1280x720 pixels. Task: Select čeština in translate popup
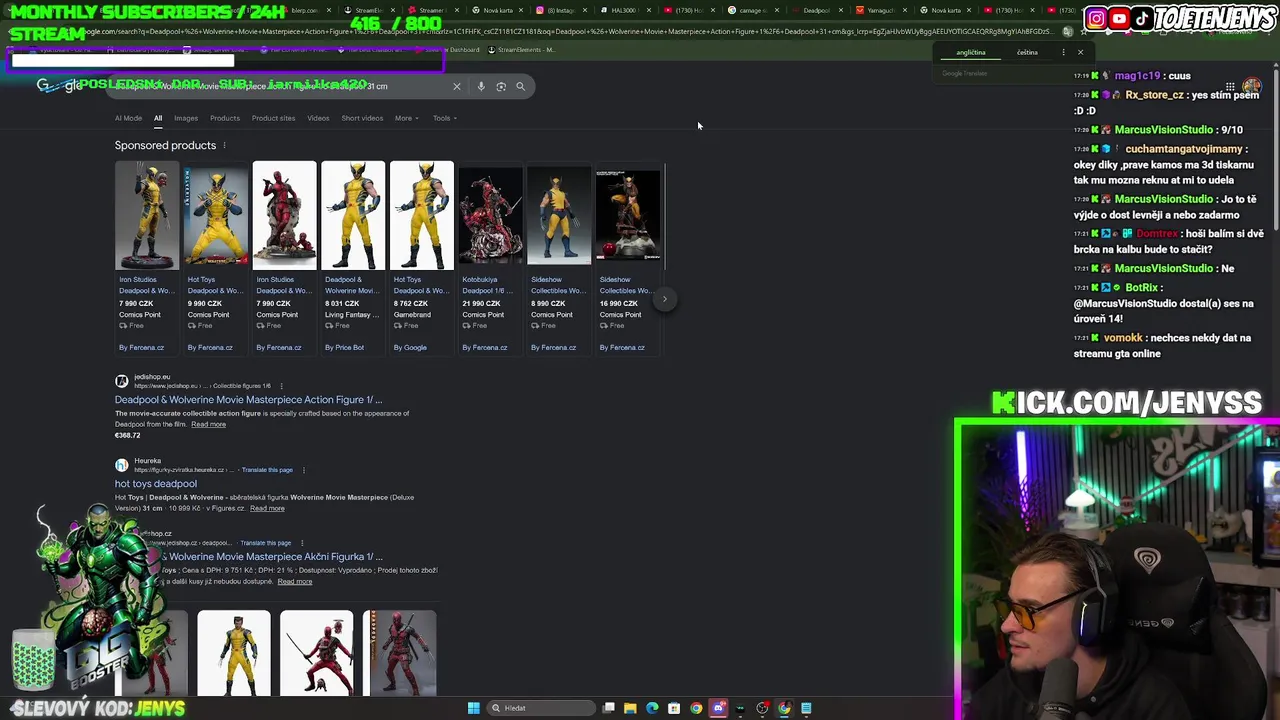coord(1027,52)
